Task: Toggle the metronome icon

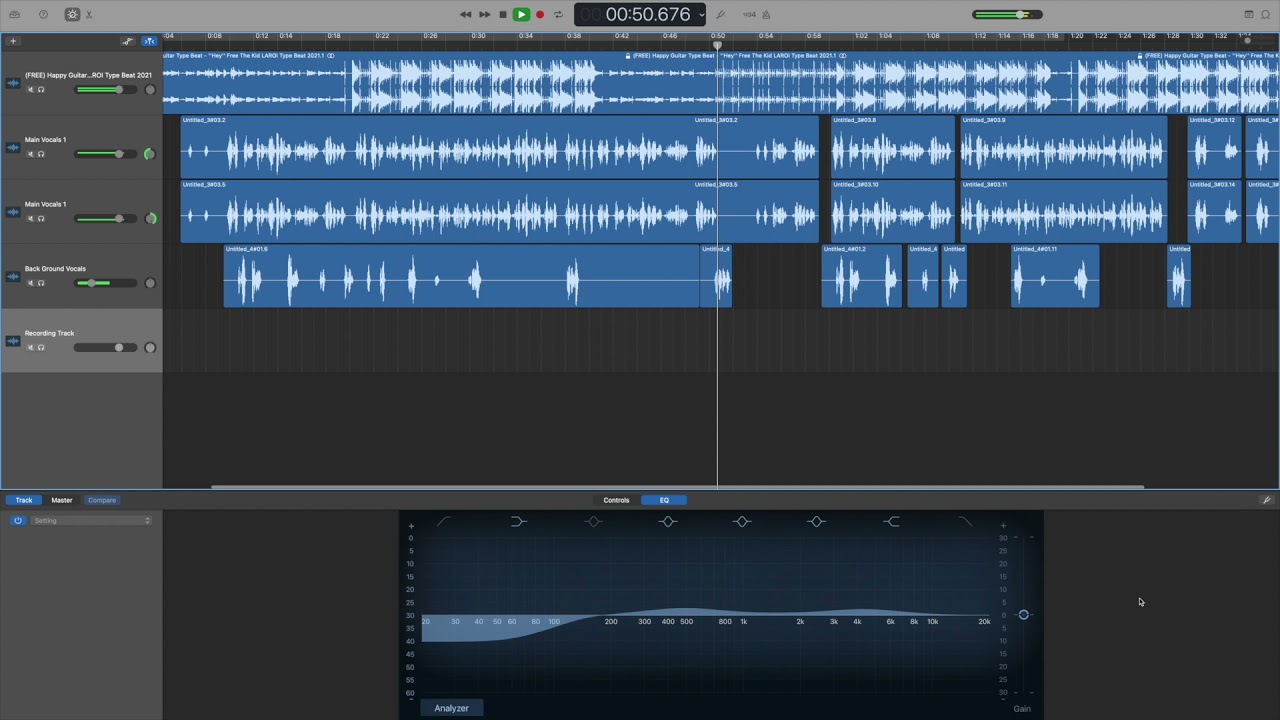Action: coord(766,14)
